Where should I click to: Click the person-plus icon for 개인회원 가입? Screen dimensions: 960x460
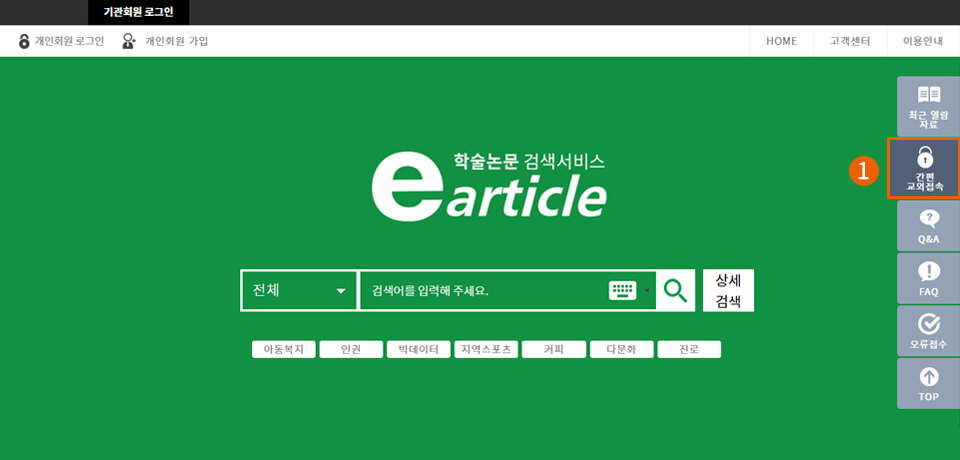click(129, 42)
